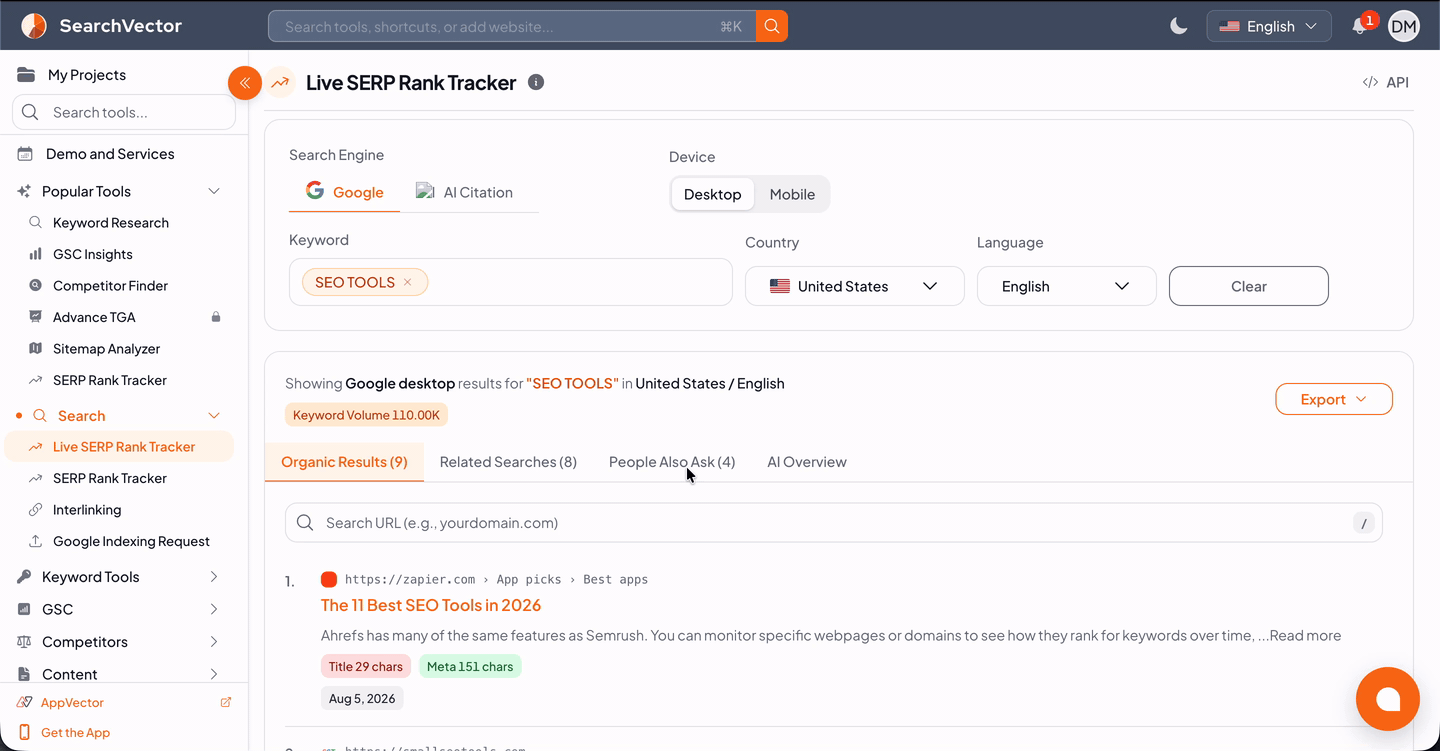Toggle dark mode moon icon
The width and height of the screenshot is (1440, 751).
click(1179, 26)
